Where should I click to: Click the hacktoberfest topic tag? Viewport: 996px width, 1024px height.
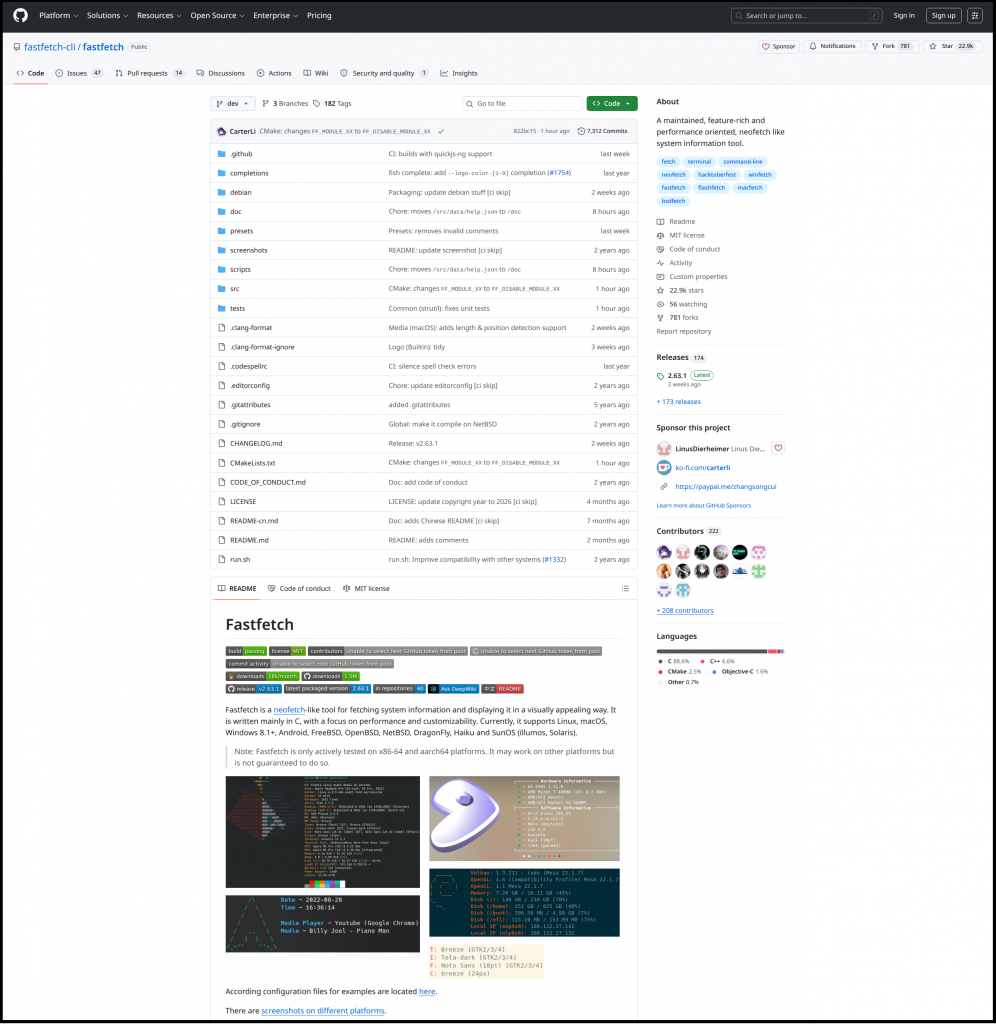click(716, 174)
